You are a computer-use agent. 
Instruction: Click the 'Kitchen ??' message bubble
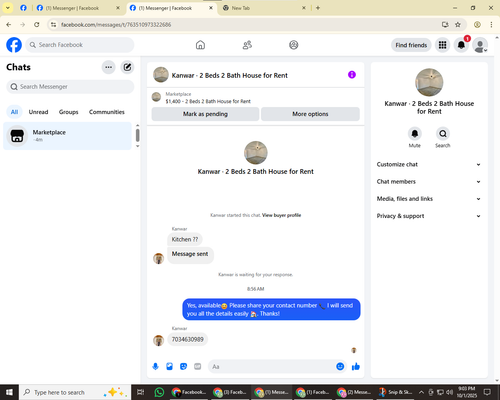[x=185, y=239]
